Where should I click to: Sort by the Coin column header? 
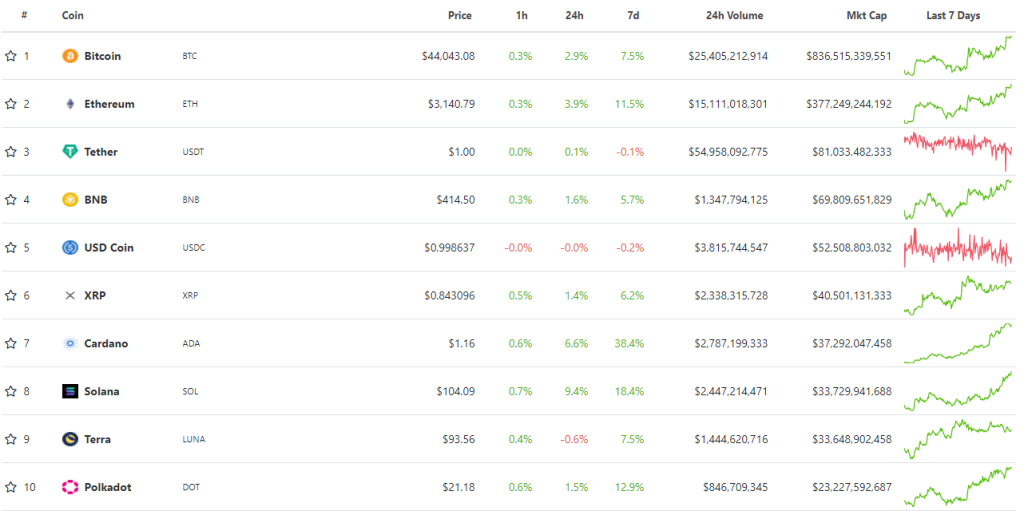[72, 16]
